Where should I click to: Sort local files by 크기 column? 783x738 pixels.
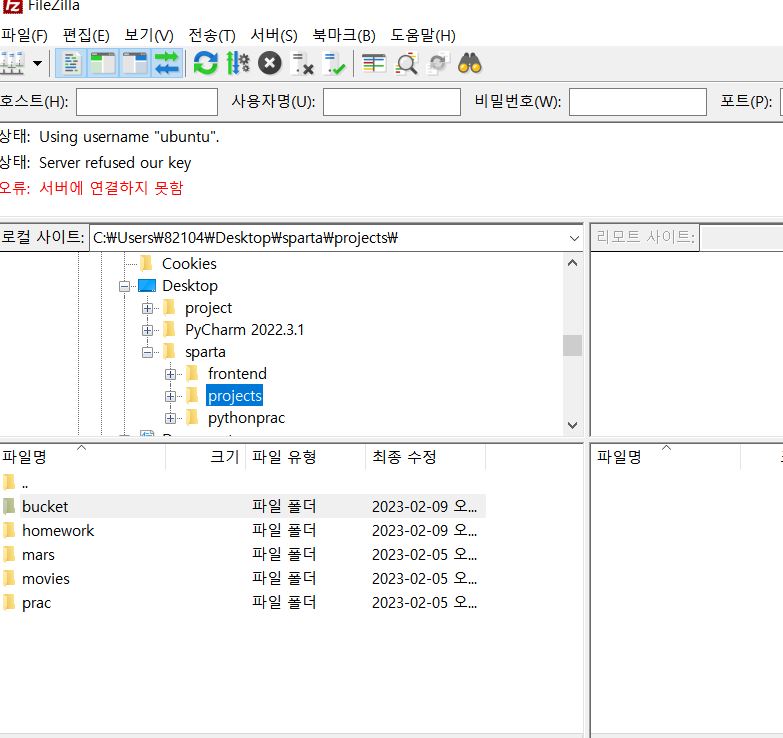tap(205, 456)
